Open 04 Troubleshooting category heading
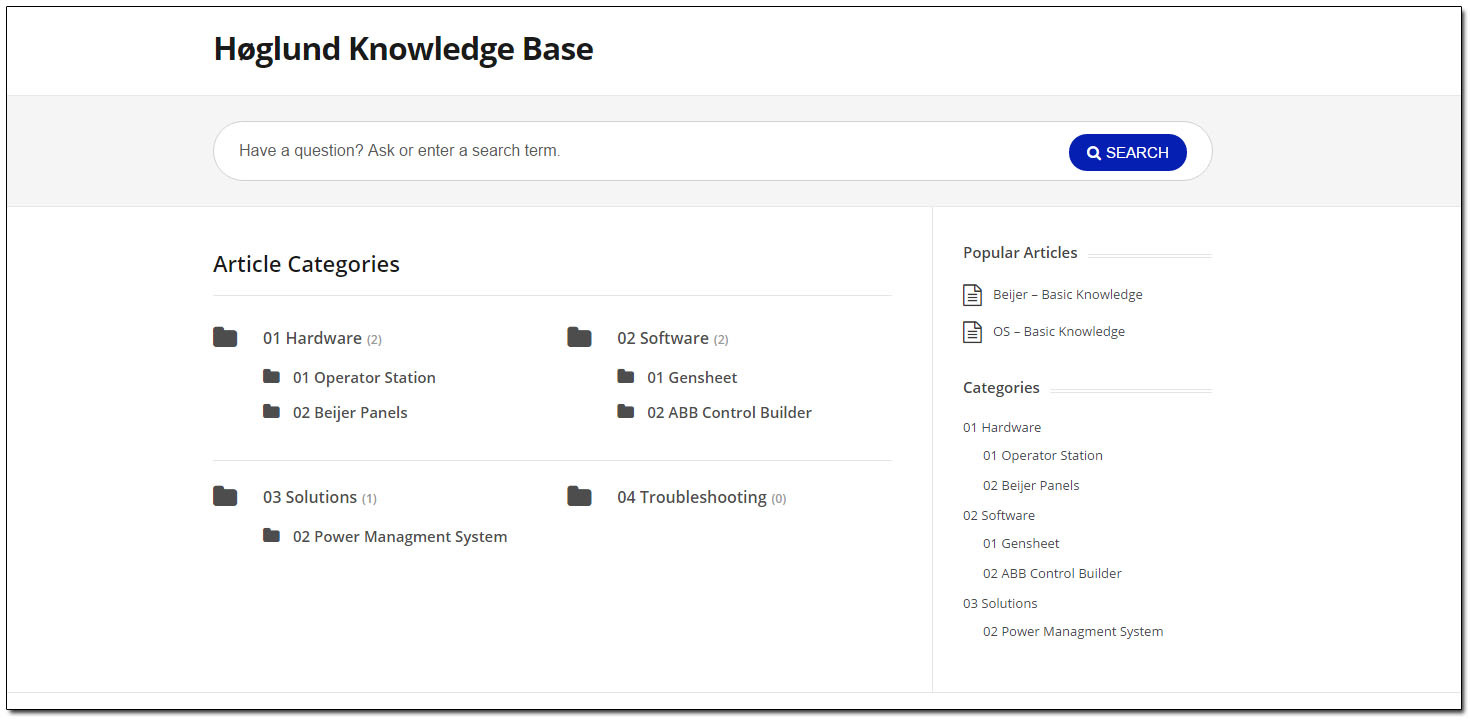The image size is (1470, 720). click(x=691, y=497)
